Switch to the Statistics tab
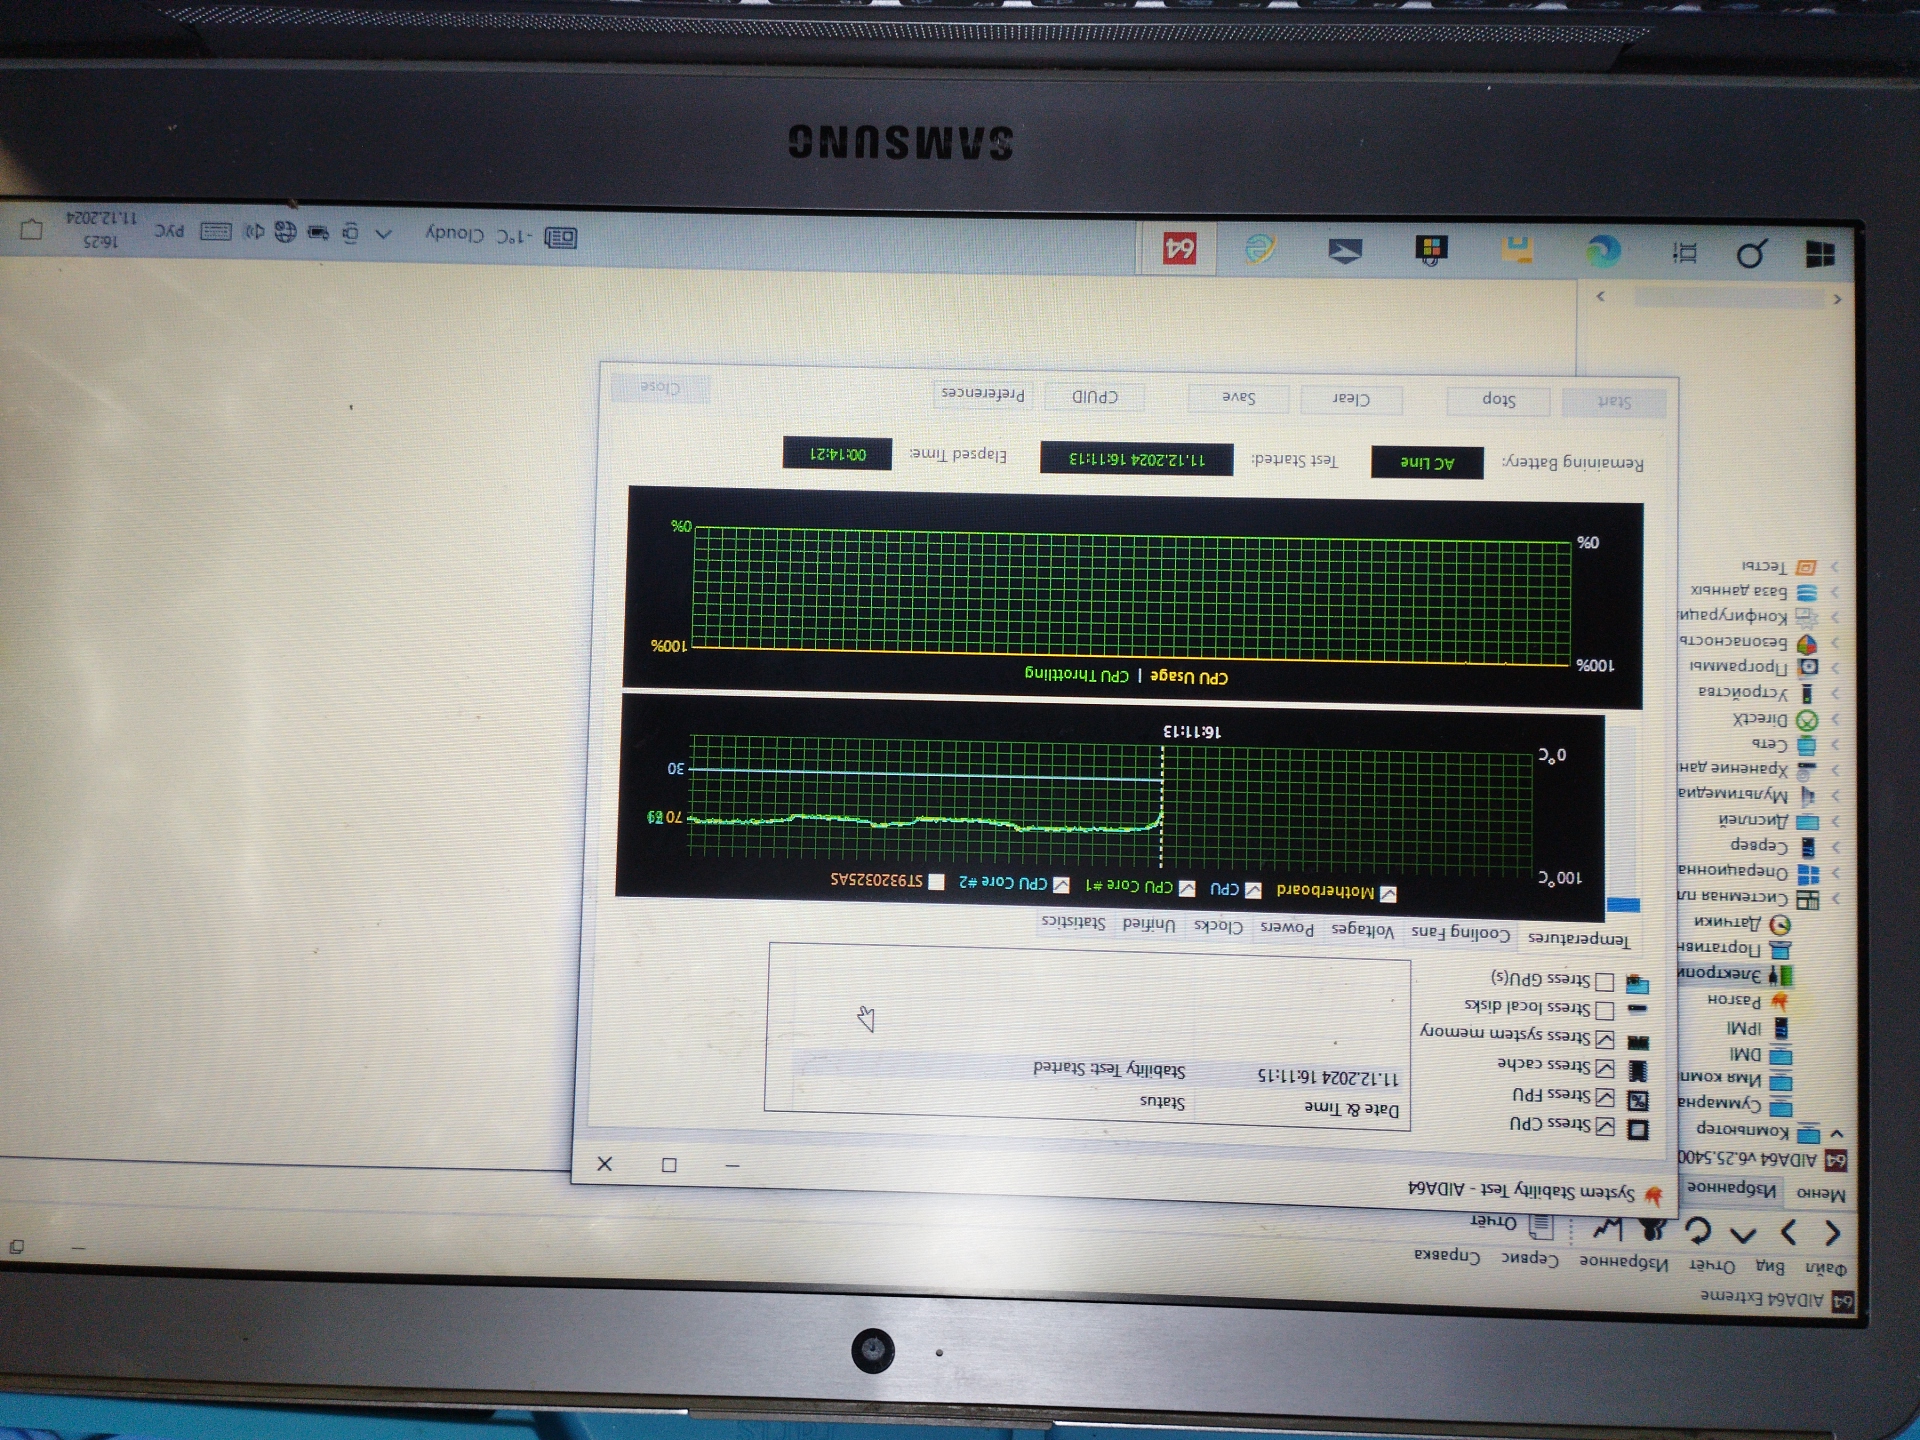Image resolution: width=1920 pixels, height=1440 pixels. click(x=1073, y=922)
